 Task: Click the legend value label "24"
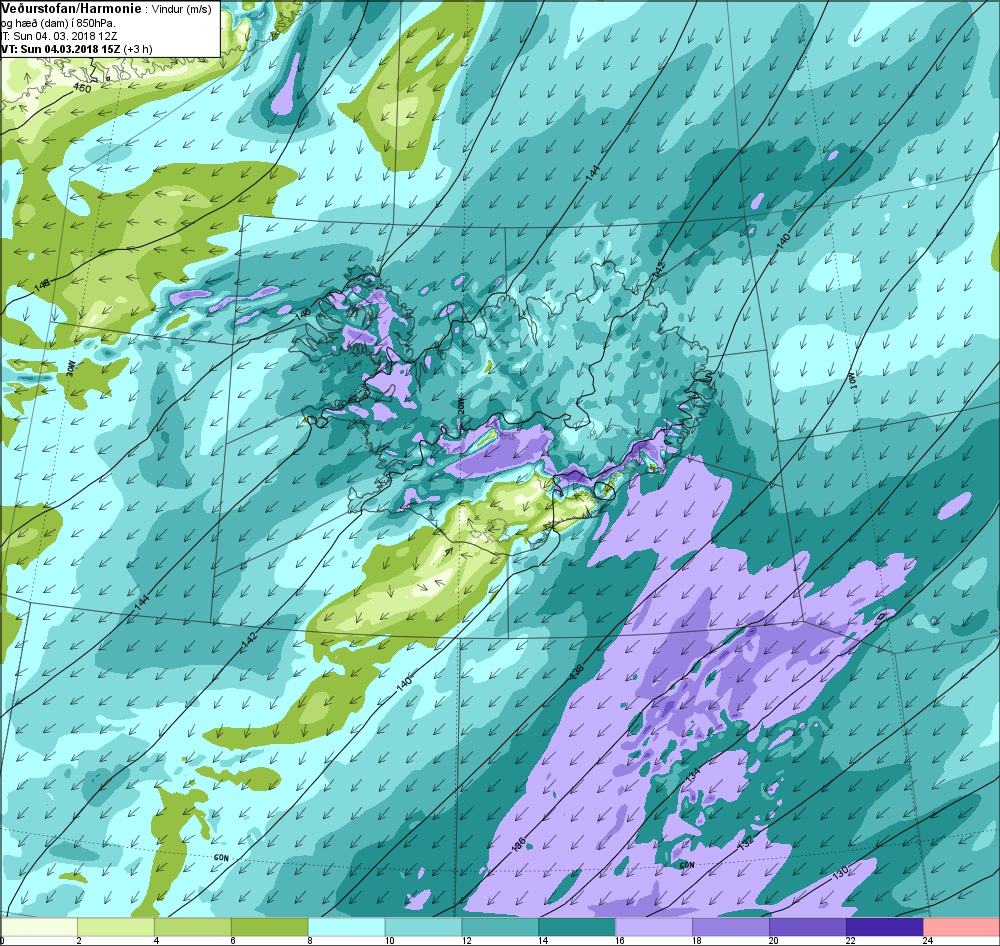click(x=928, y=940)
